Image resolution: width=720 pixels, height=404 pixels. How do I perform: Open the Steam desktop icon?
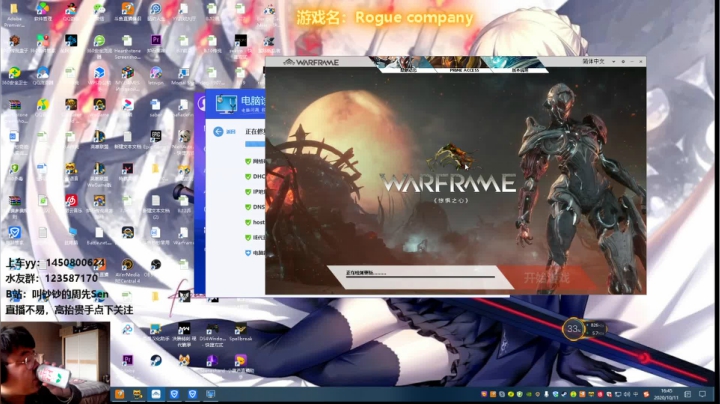pos(156,362)
